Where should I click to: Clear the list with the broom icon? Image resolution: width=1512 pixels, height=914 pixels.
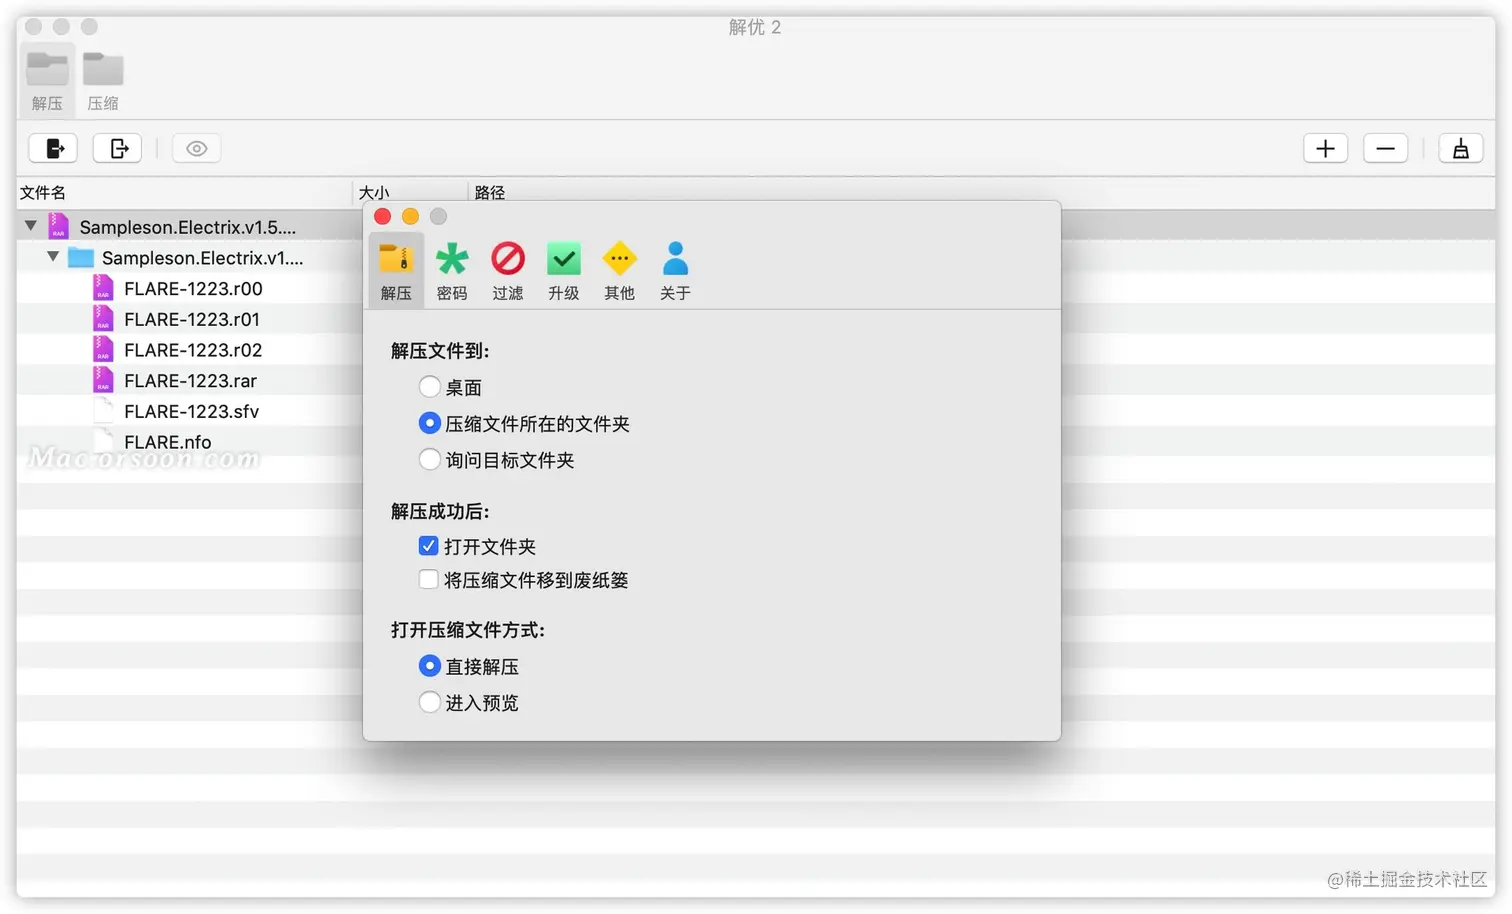1461,148
